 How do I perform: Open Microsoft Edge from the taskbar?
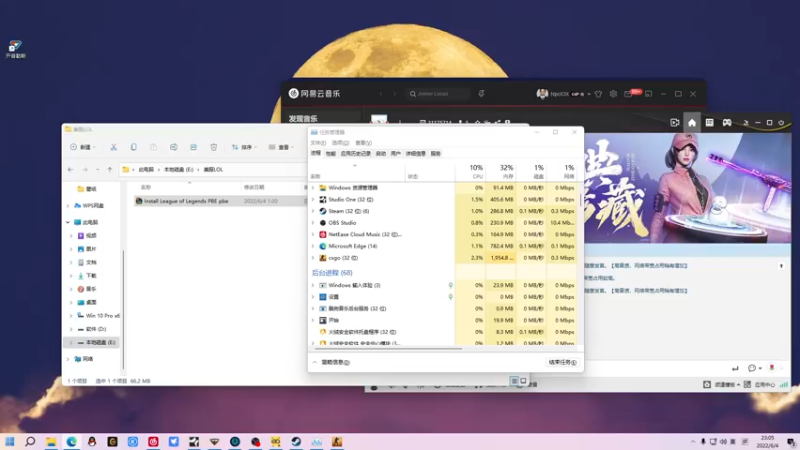(x=71, y=442)
